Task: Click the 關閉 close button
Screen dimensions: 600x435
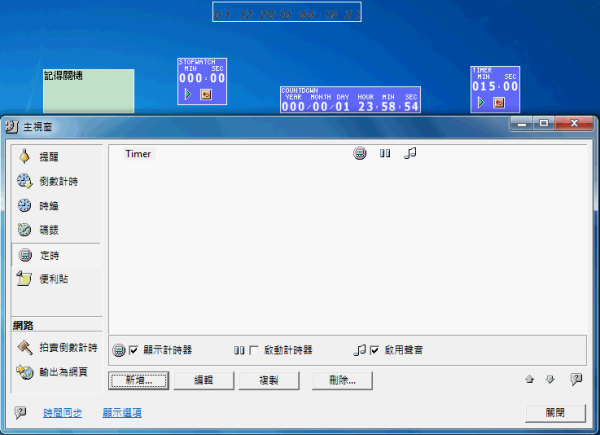Action: pyautogui.click(x=555, y=413)
